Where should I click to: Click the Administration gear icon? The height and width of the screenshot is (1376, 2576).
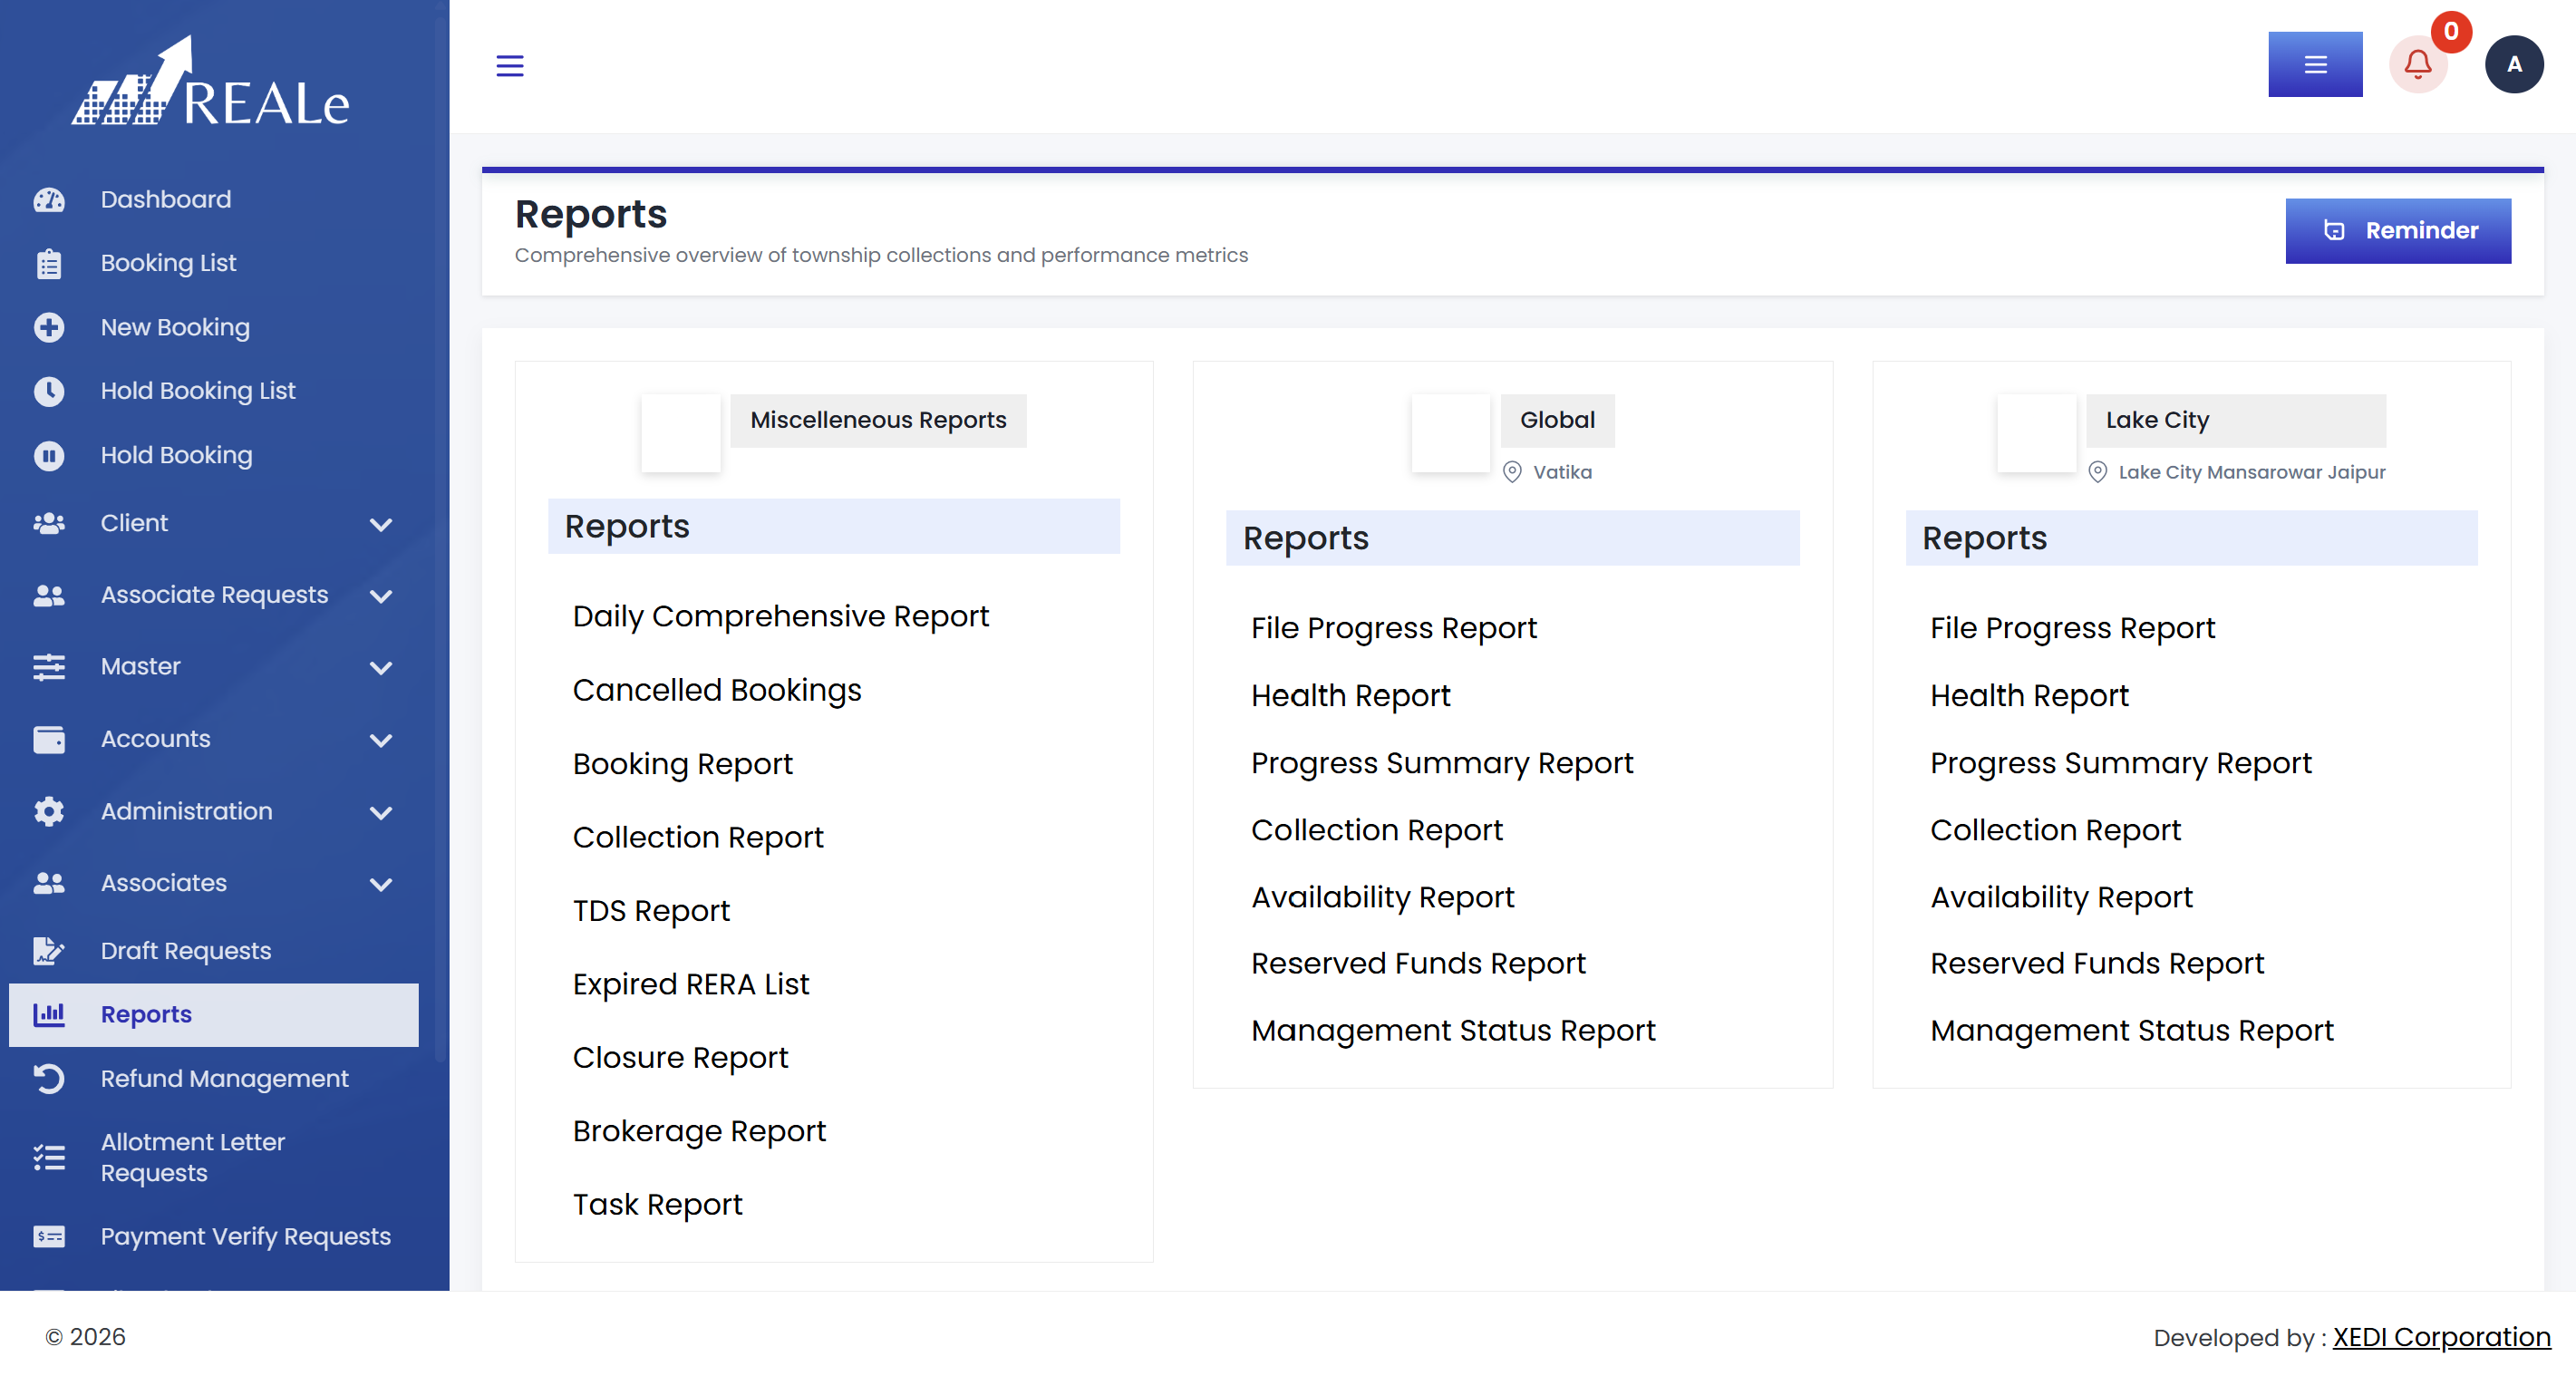coord(49,812)
